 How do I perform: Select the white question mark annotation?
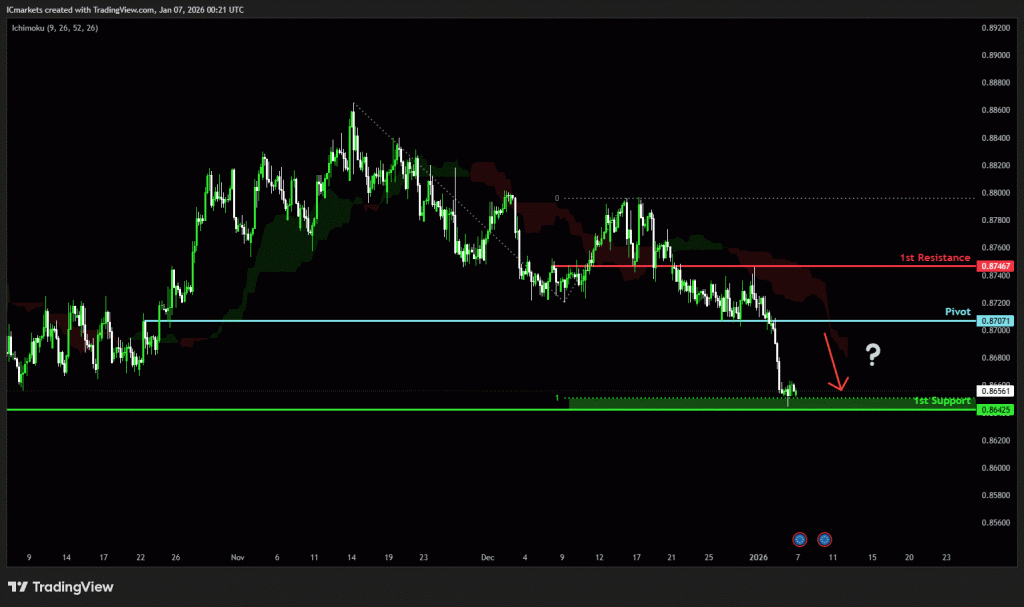pos(873,353)
